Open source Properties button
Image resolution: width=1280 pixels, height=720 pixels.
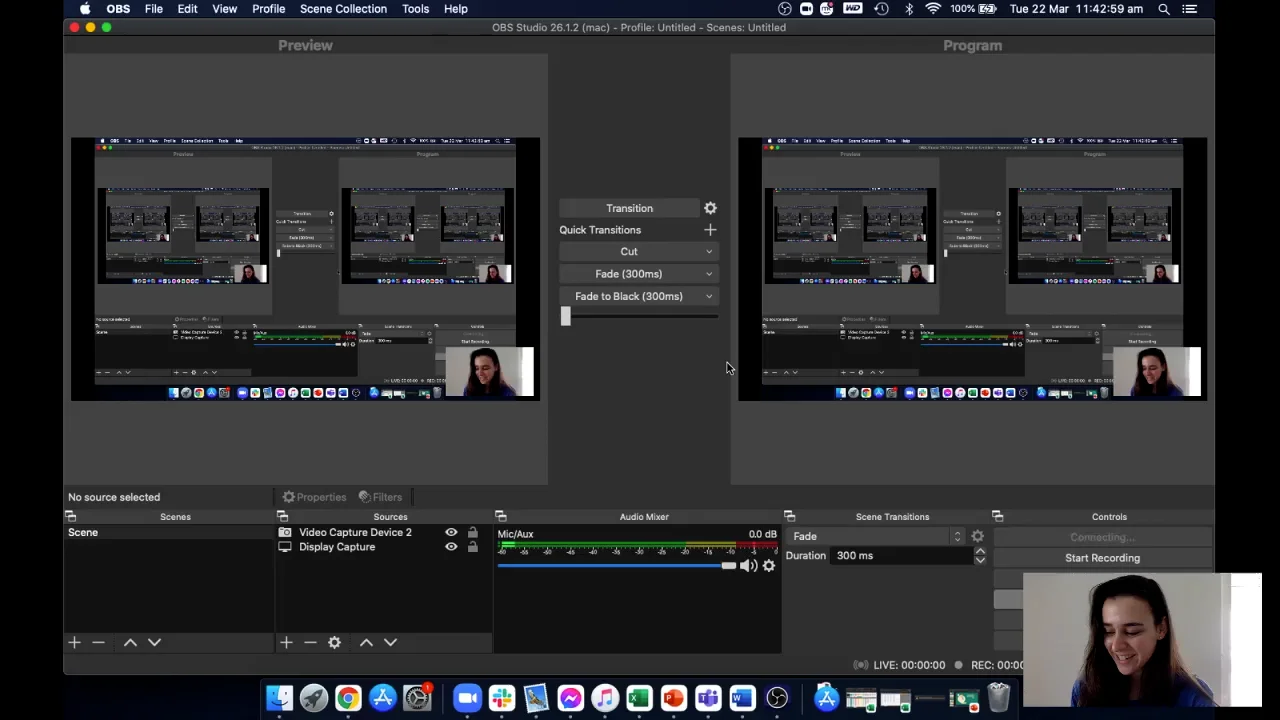(314, 497)
